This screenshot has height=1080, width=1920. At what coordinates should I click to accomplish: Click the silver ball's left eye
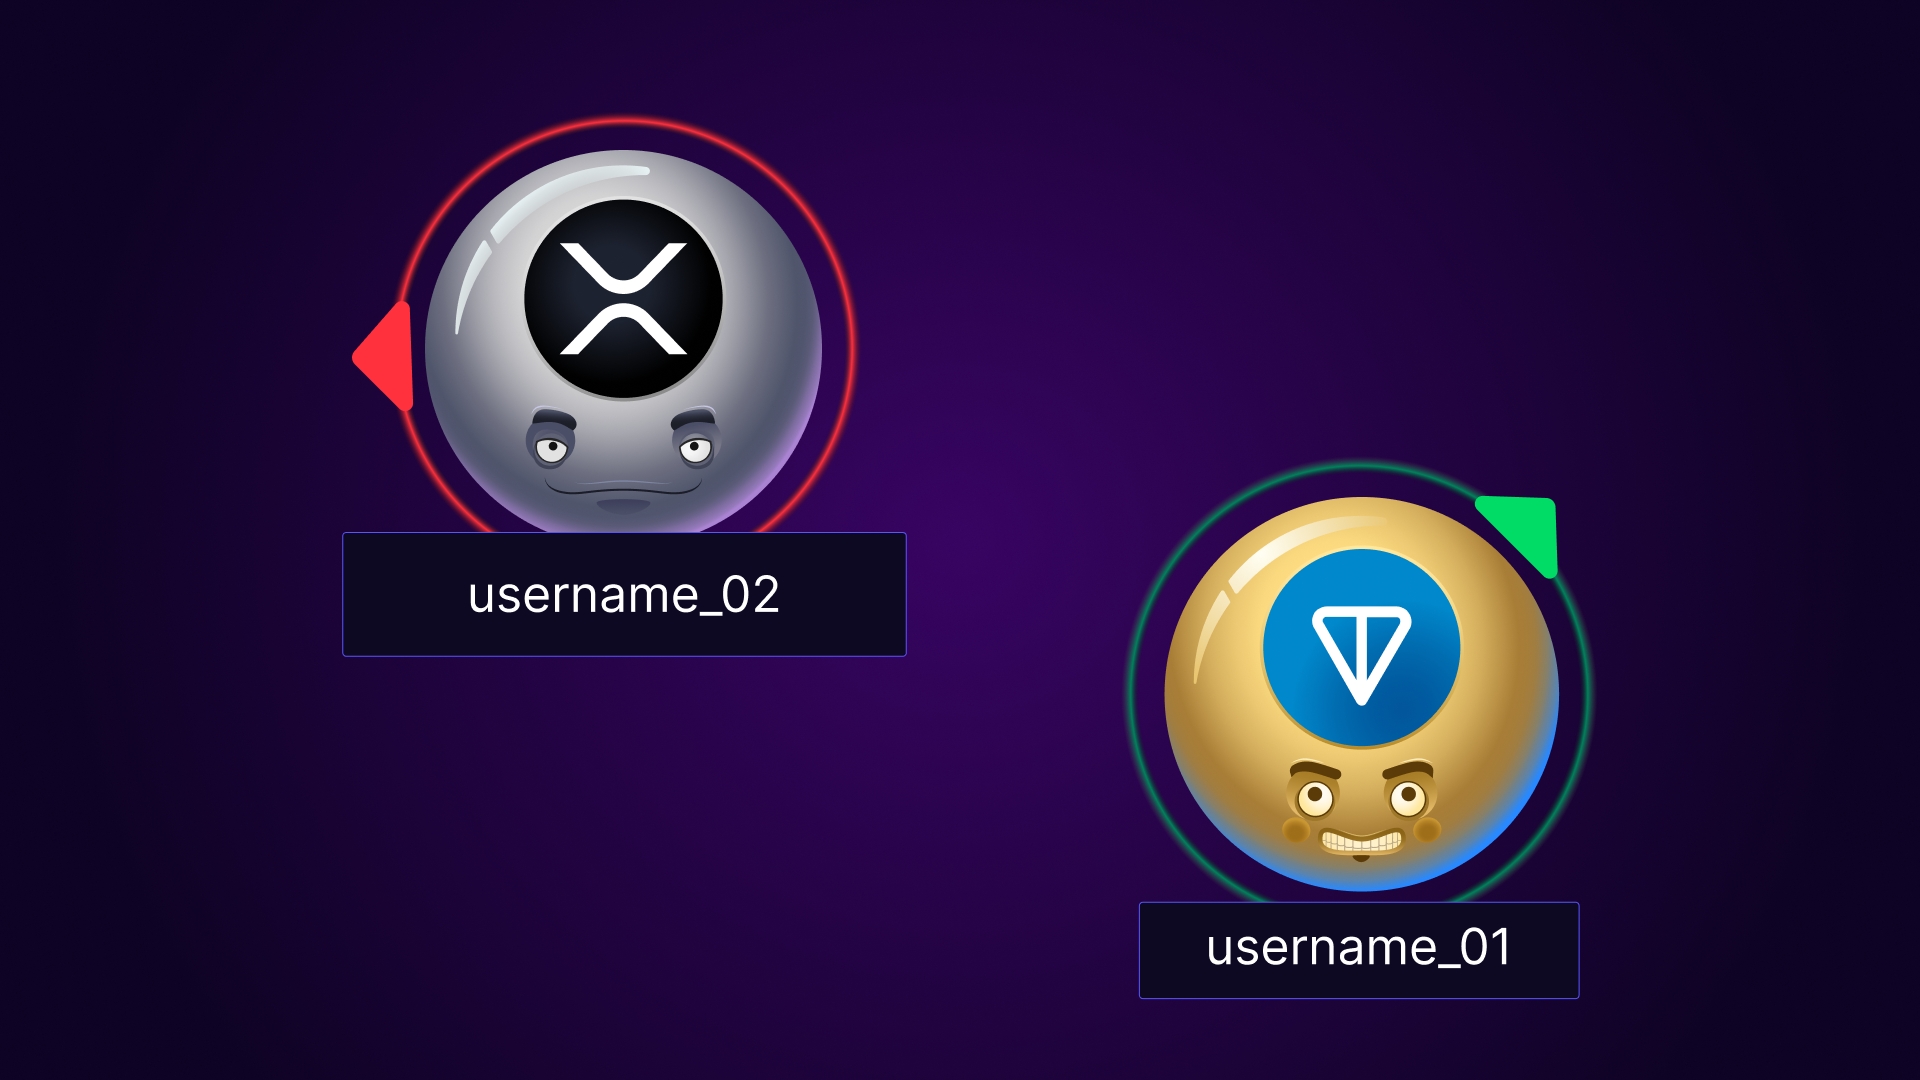551,448
